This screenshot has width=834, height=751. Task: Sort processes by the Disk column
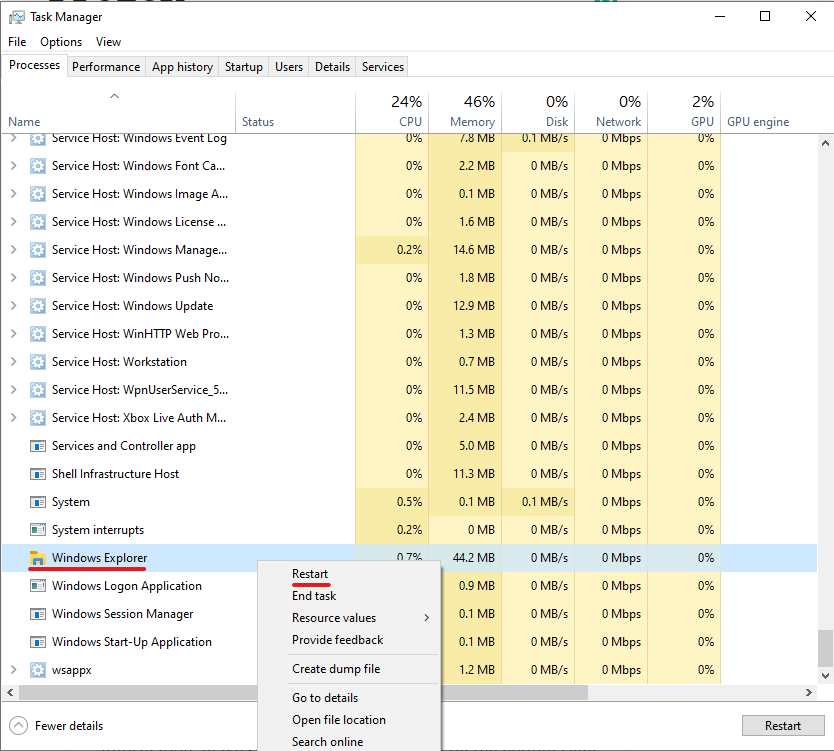pos(538,112)
